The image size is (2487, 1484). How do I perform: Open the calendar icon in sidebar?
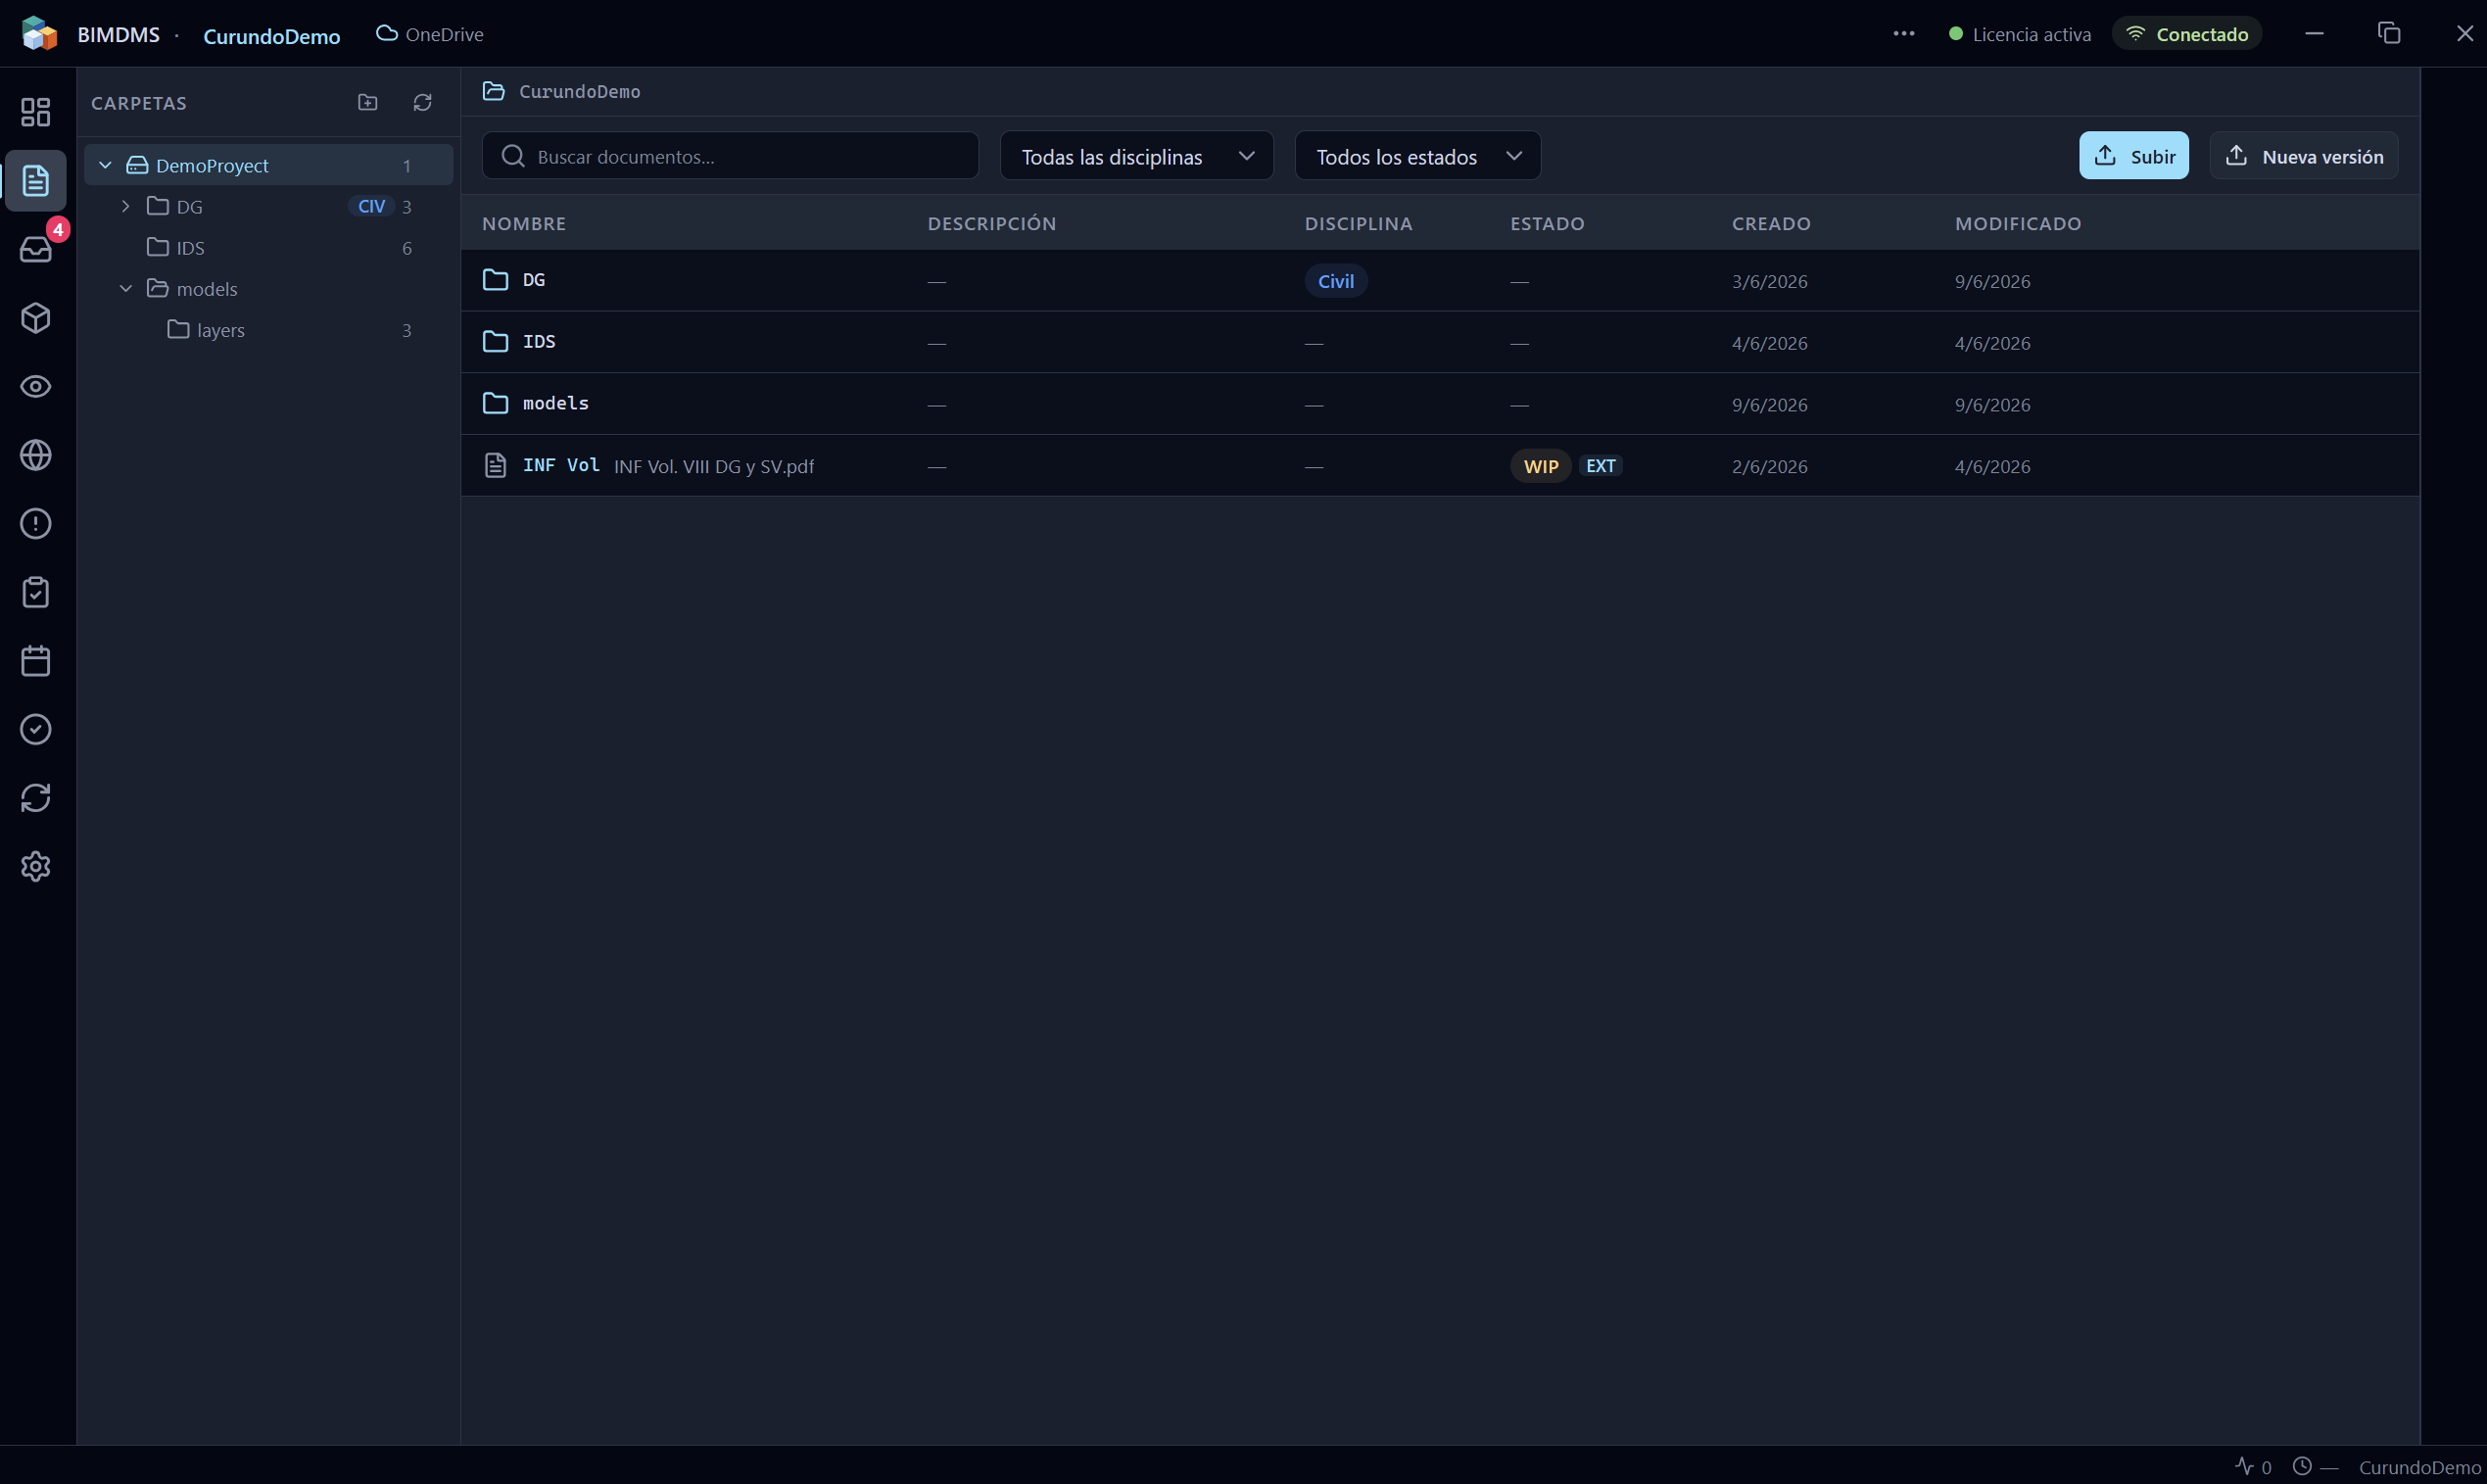(36, 661)
